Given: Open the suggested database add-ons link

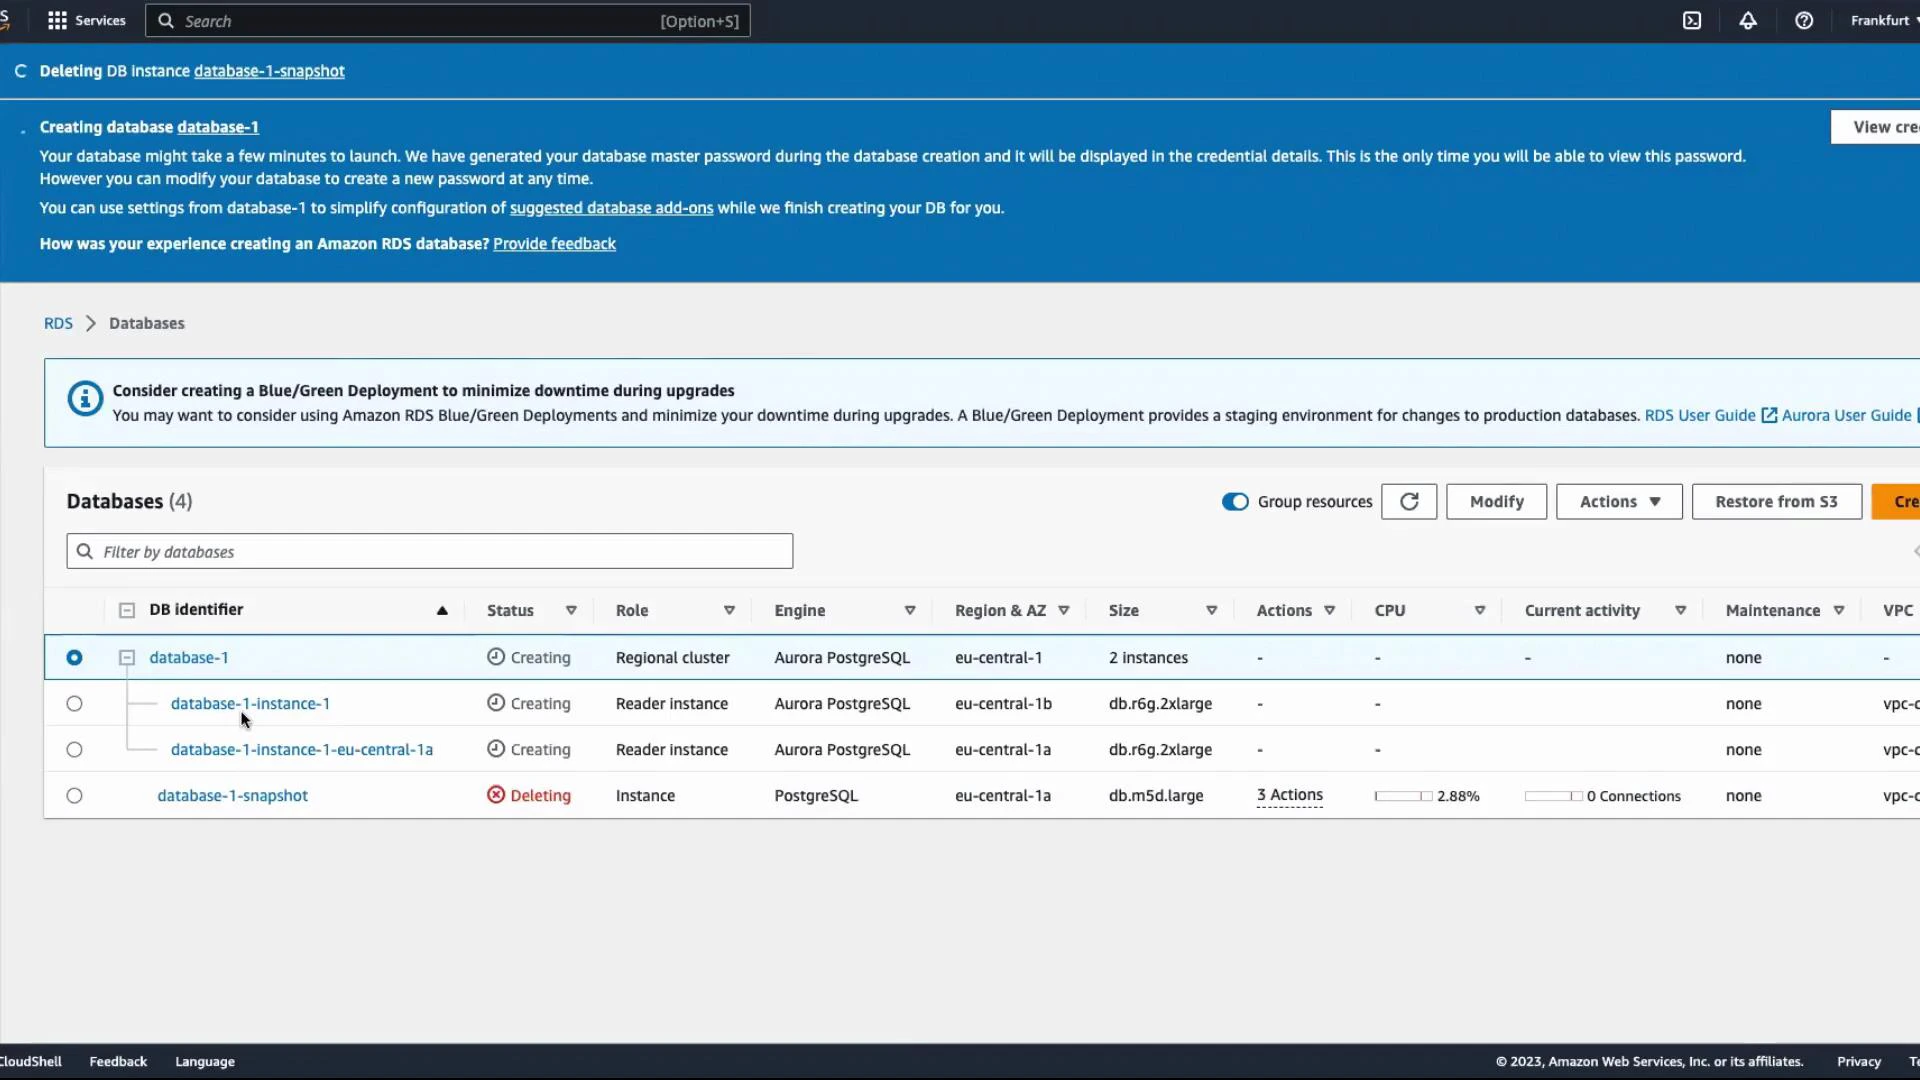Looking at the screenshot, I should [611, 208].
